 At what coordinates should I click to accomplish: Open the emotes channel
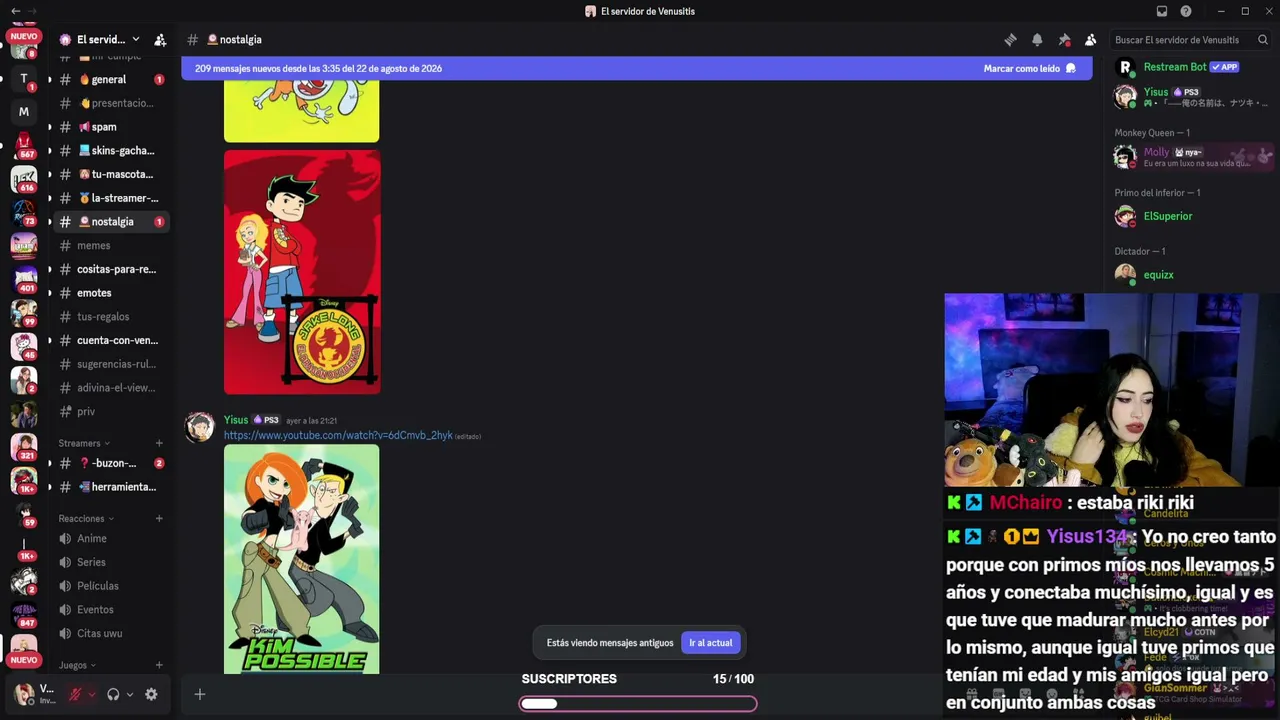point(111,293)
